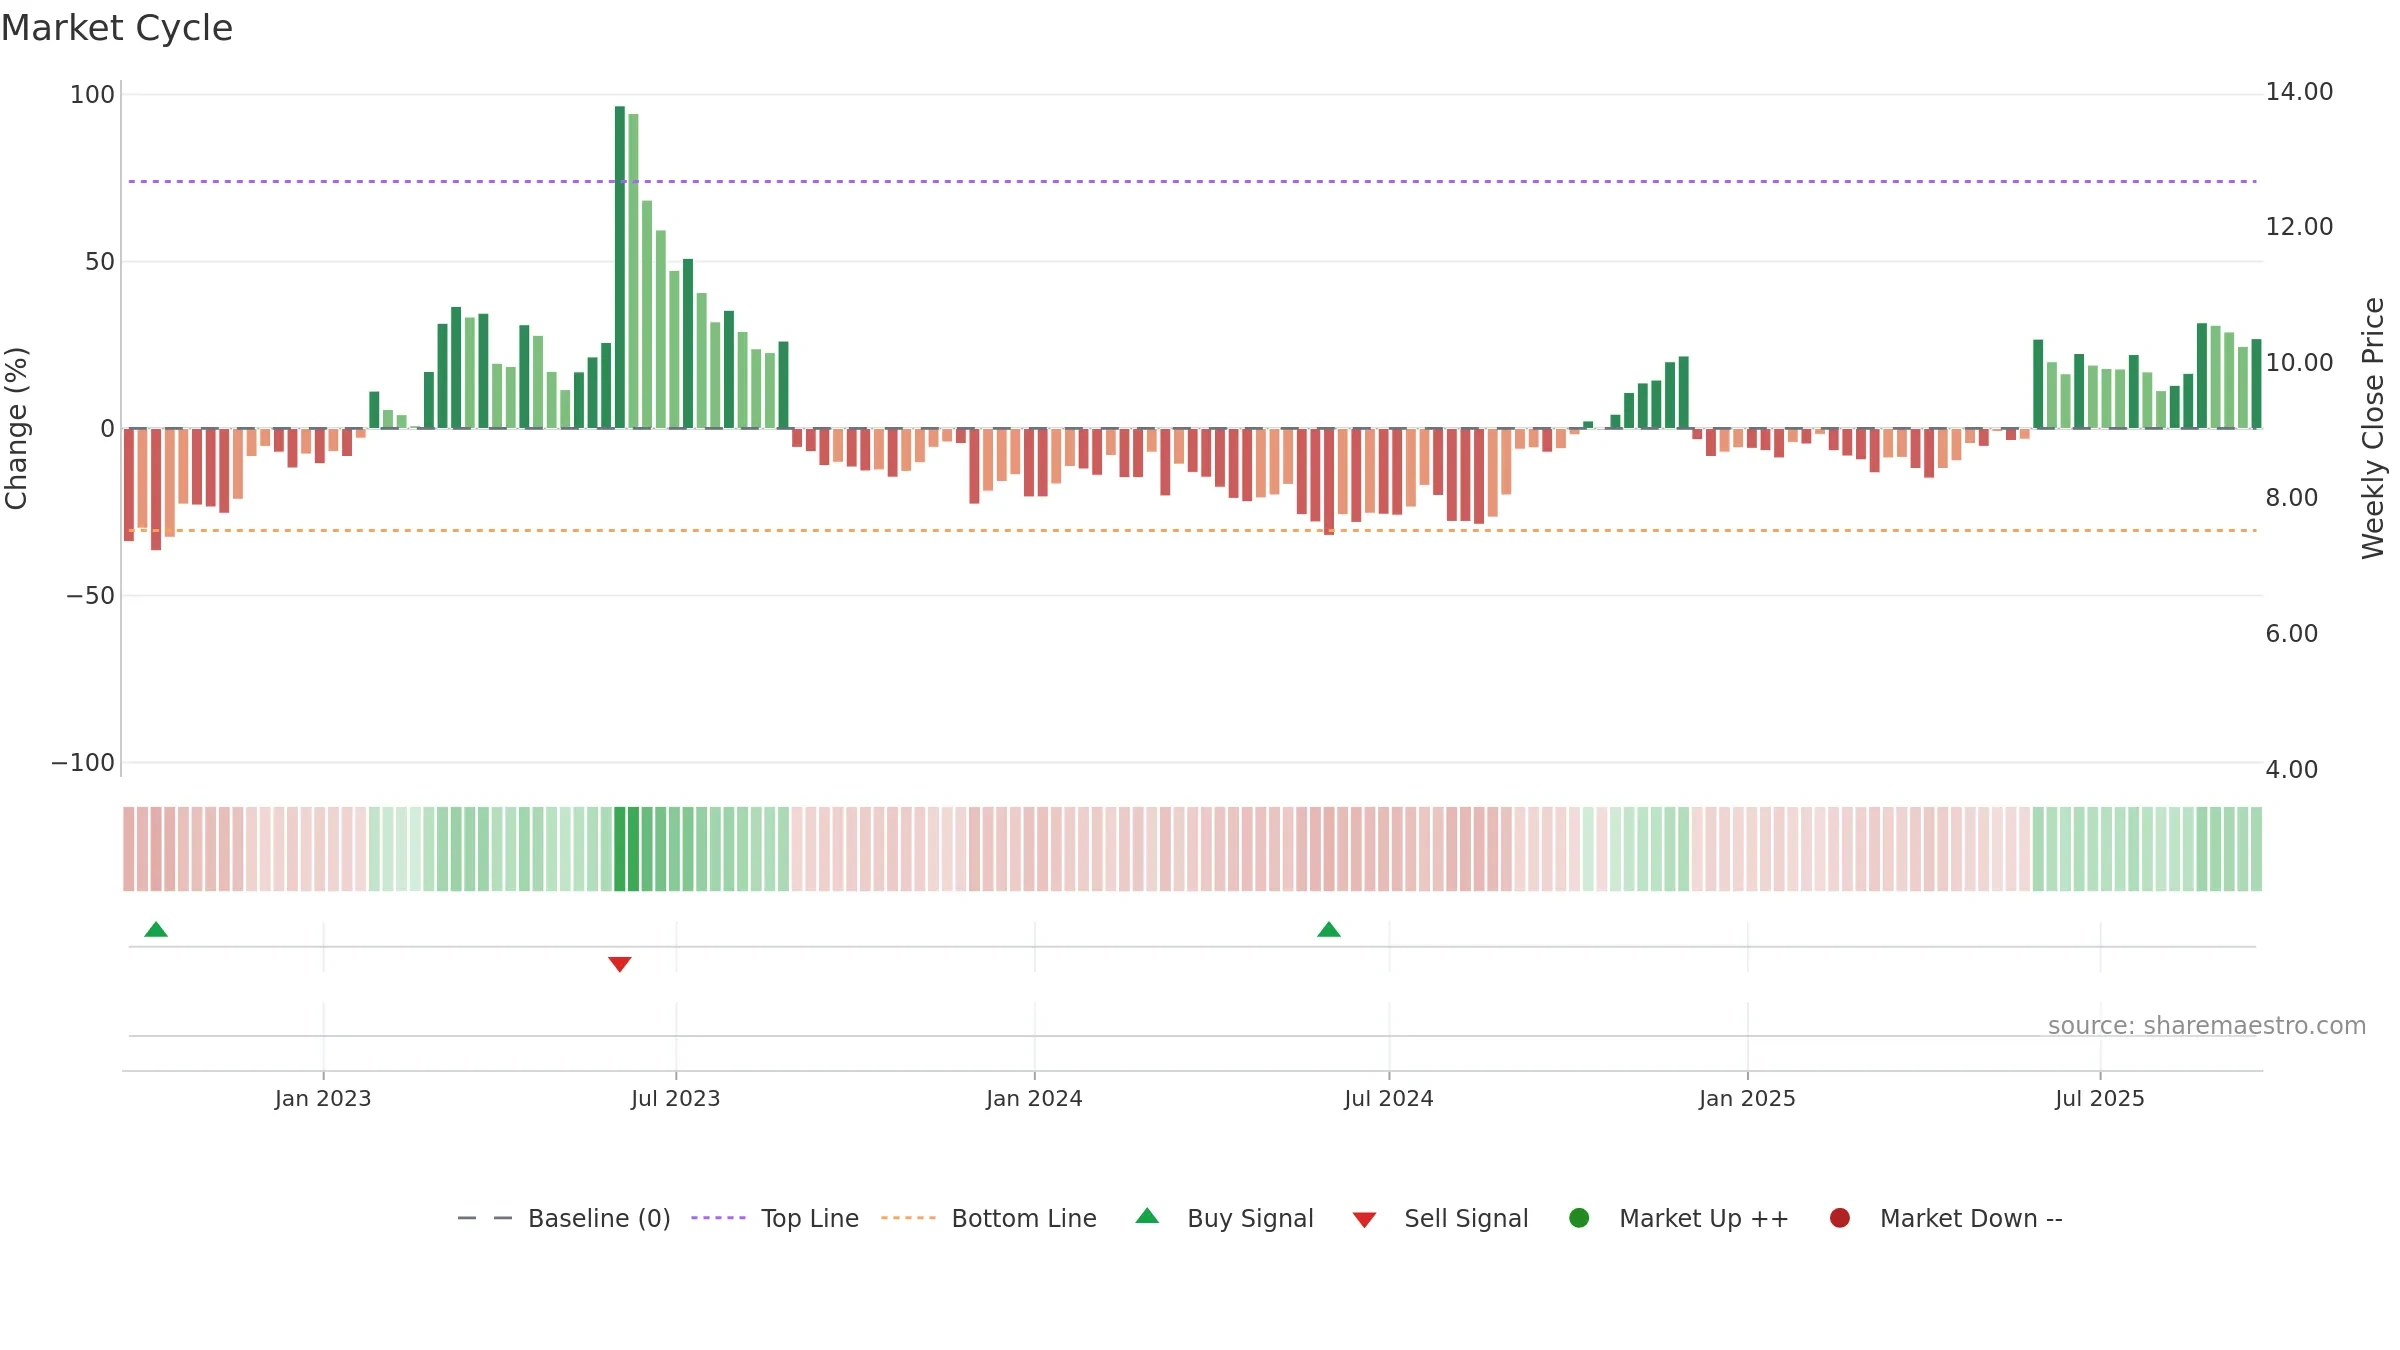Click the Weekly Close Price axis title
The image size is (2400, 1350).
pos(2373,428)
